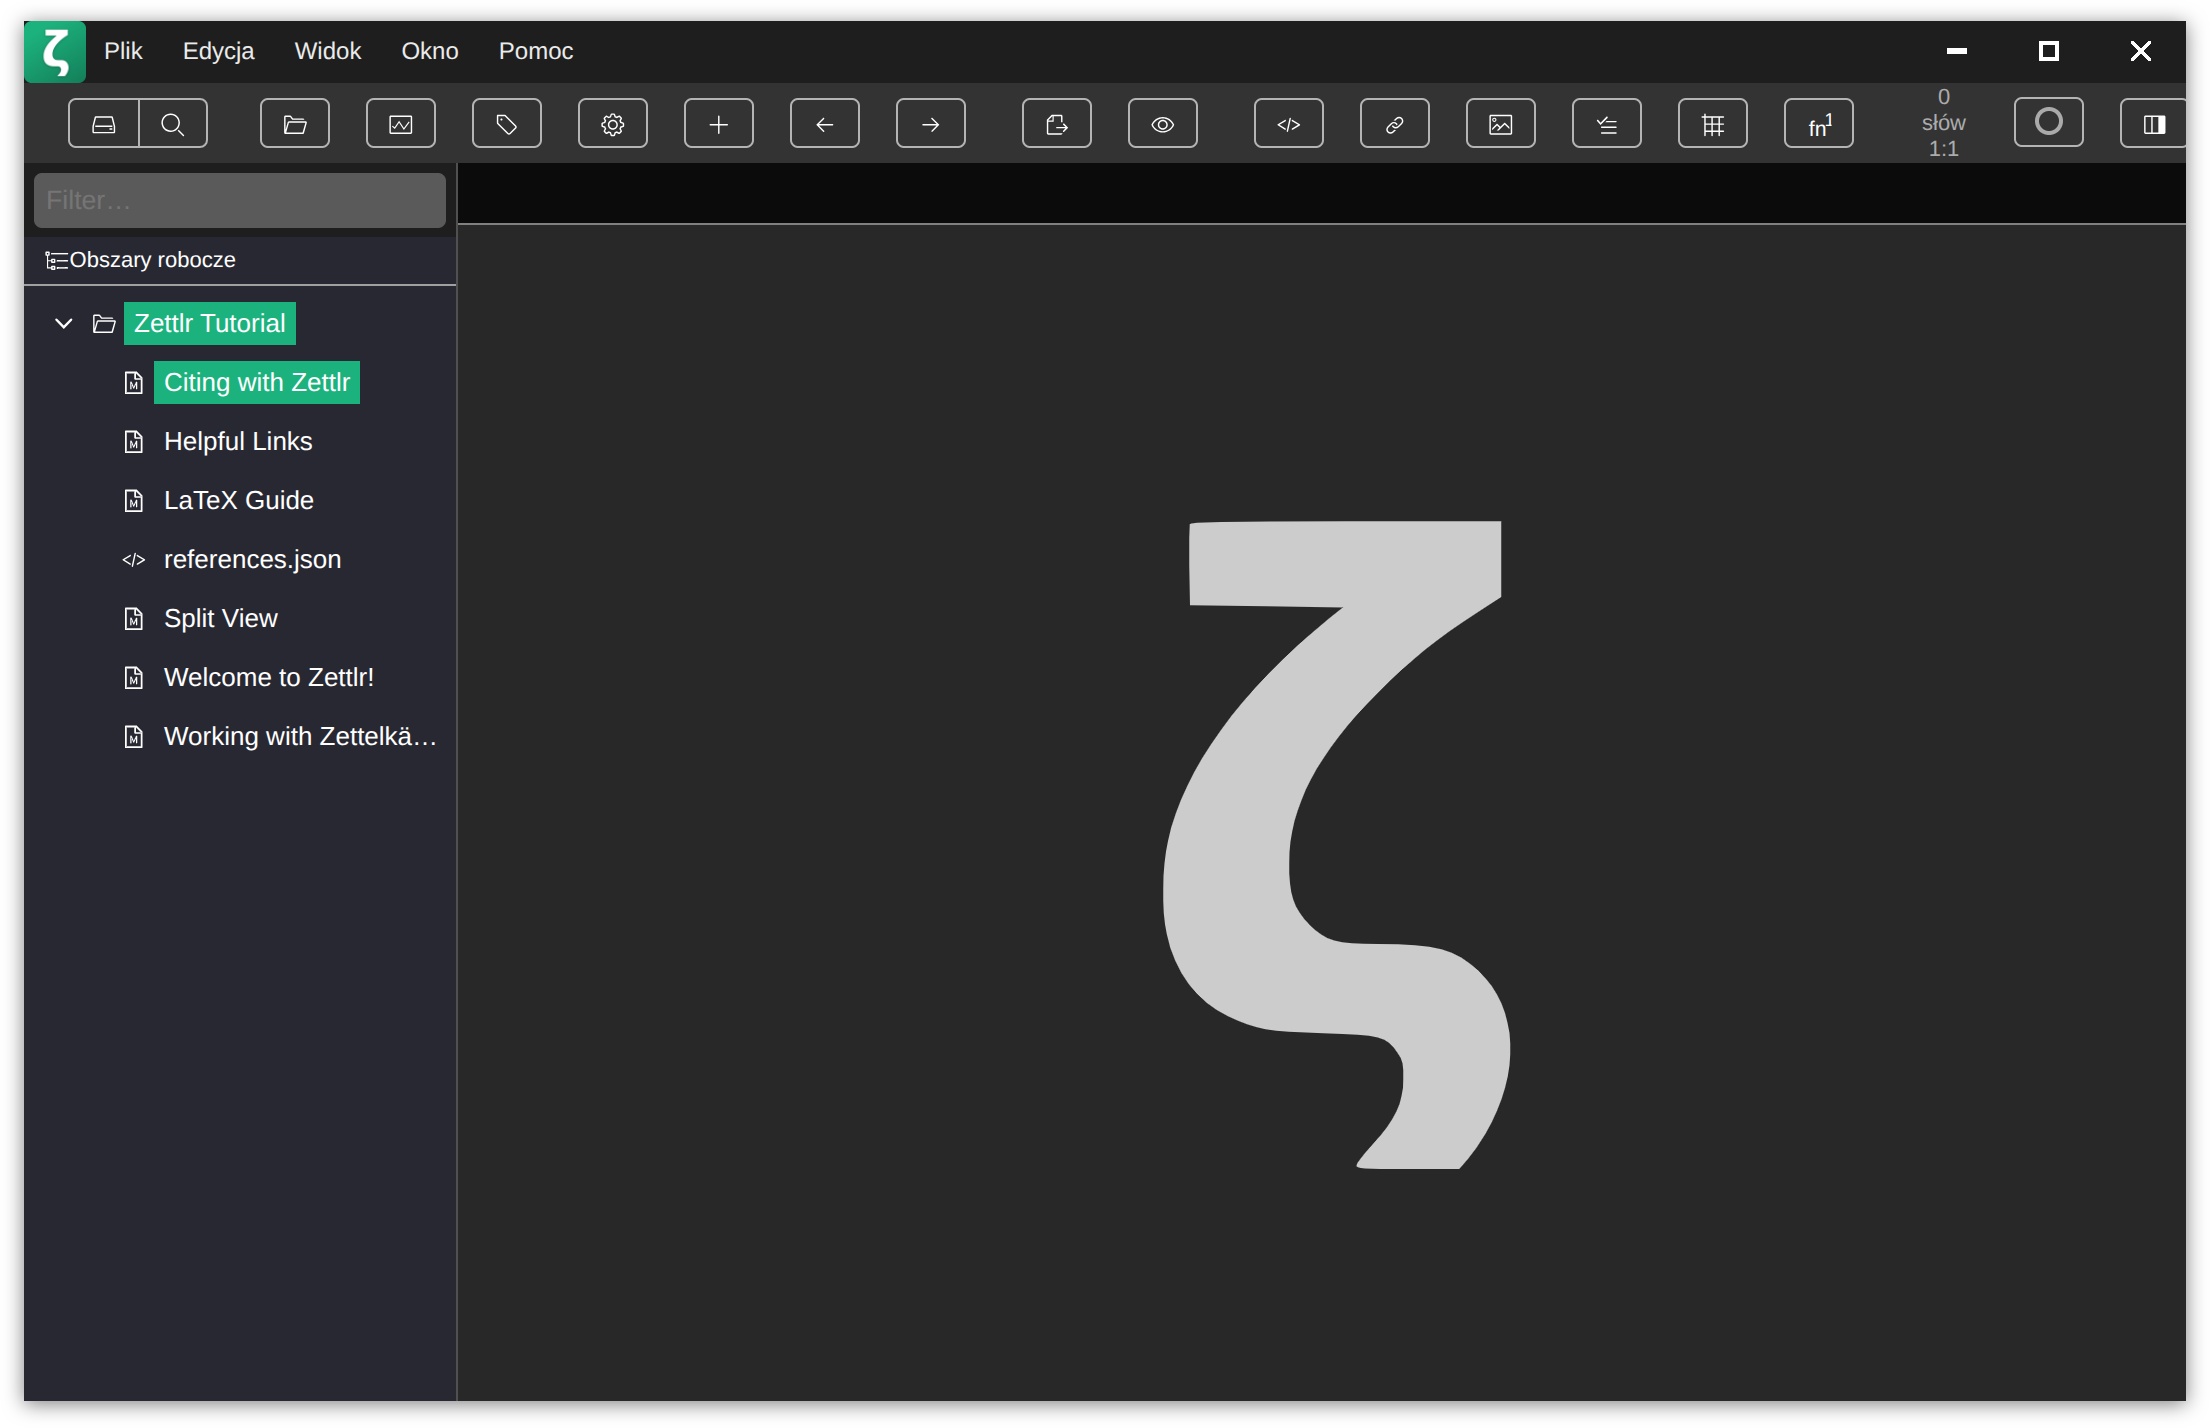This screenshot has height=1428, width=2210.
Task: Open the tag manager icon
Action: [507, 124]
